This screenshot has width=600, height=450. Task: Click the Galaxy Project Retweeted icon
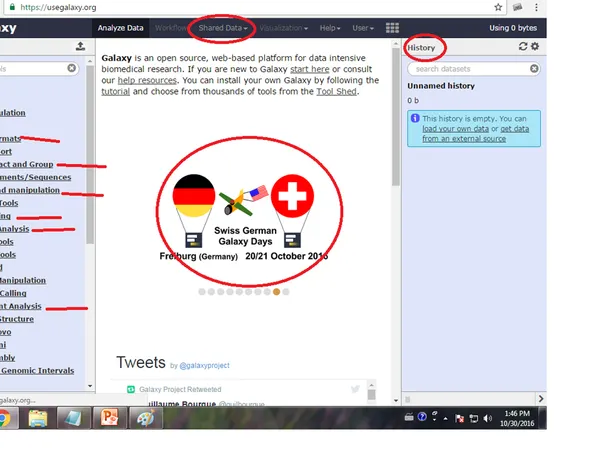[131, 389]
